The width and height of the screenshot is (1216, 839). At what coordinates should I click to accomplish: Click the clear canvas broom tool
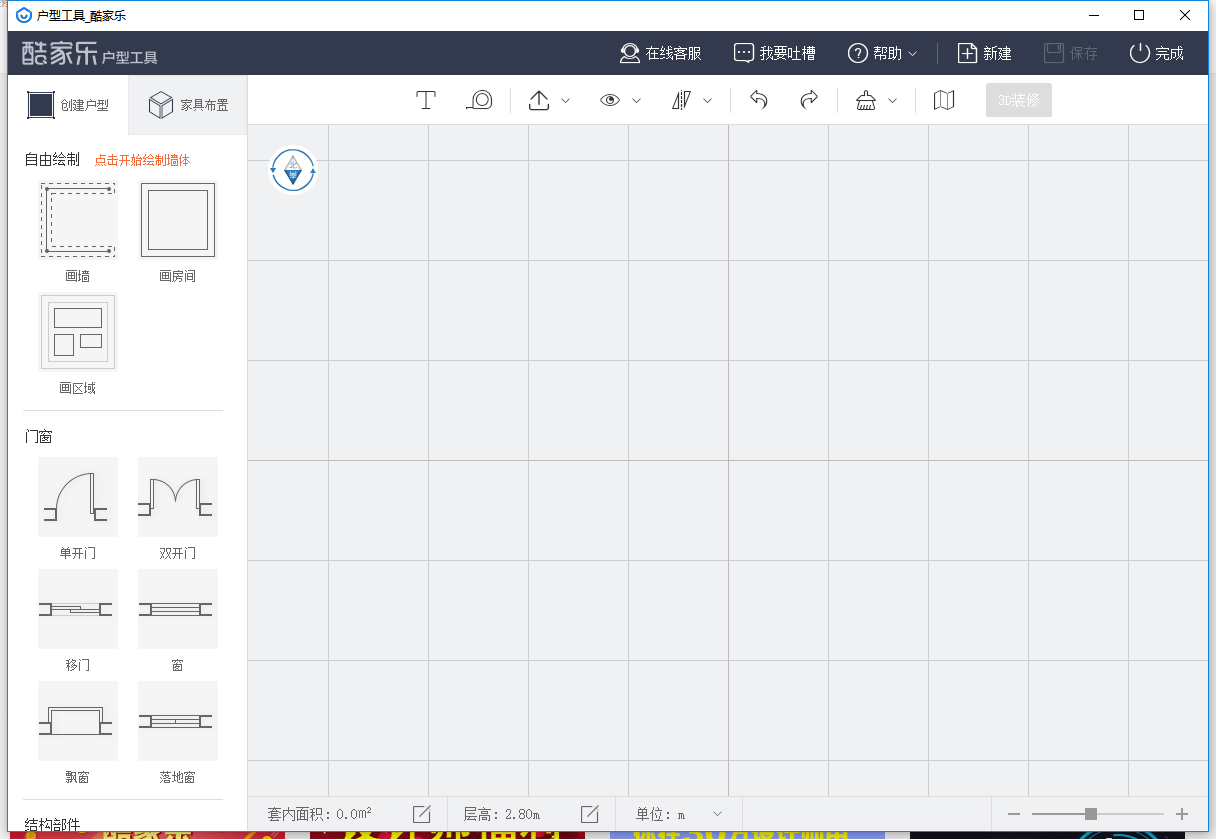coord(868,100)
